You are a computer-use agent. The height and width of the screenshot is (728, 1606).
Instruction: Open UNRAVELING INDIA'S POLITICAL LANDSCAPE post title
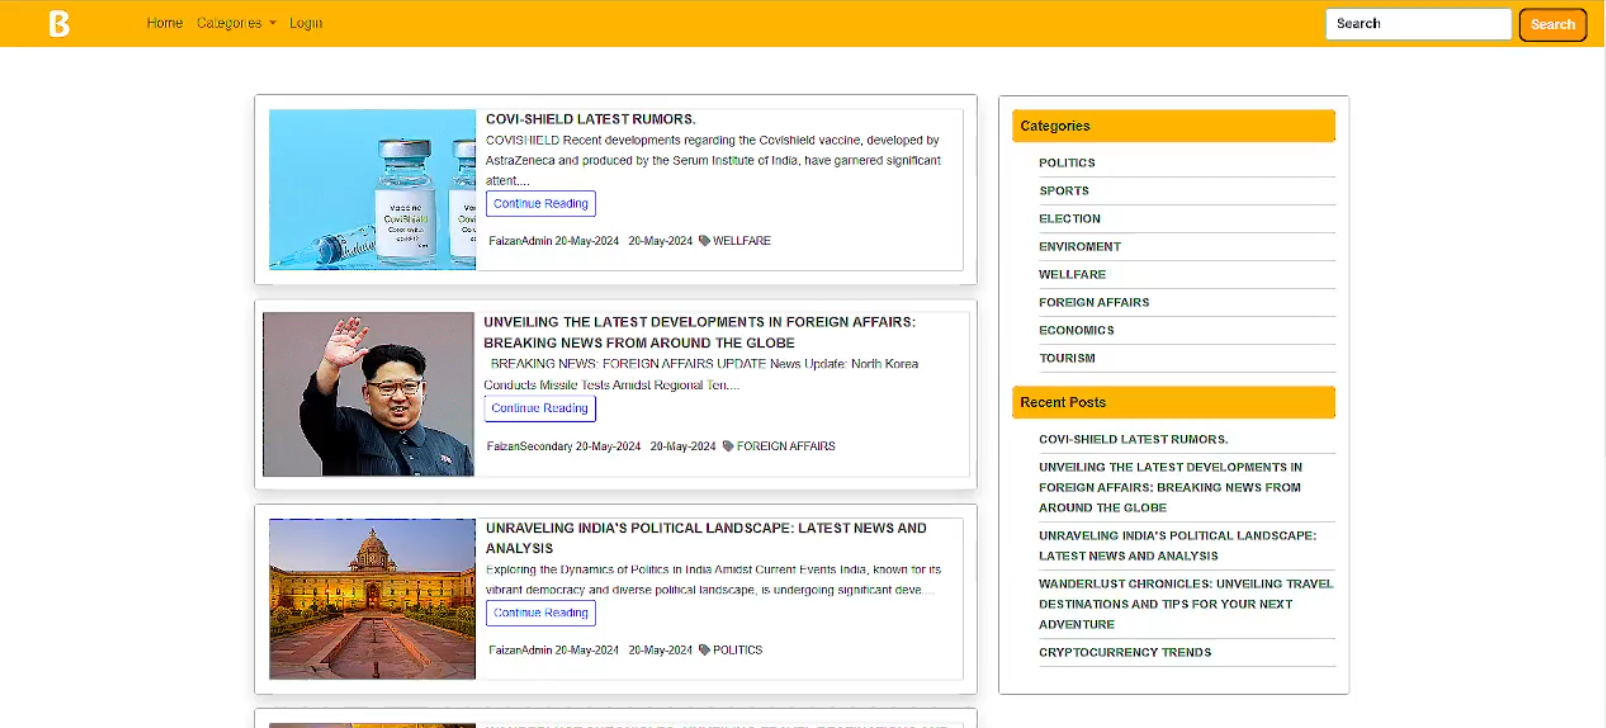tap(706, 538)
